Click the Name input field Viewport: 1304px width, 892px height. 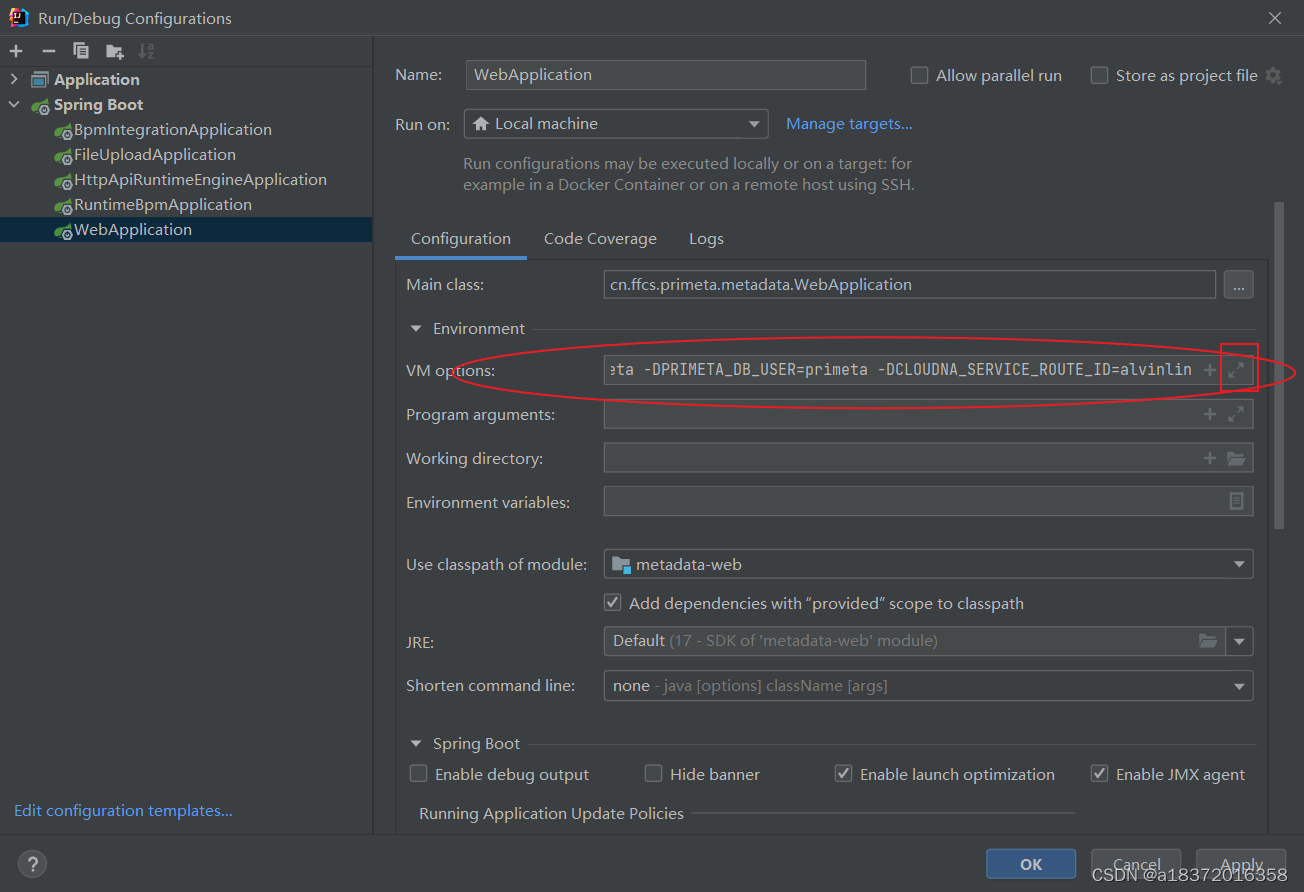[666, 75]
